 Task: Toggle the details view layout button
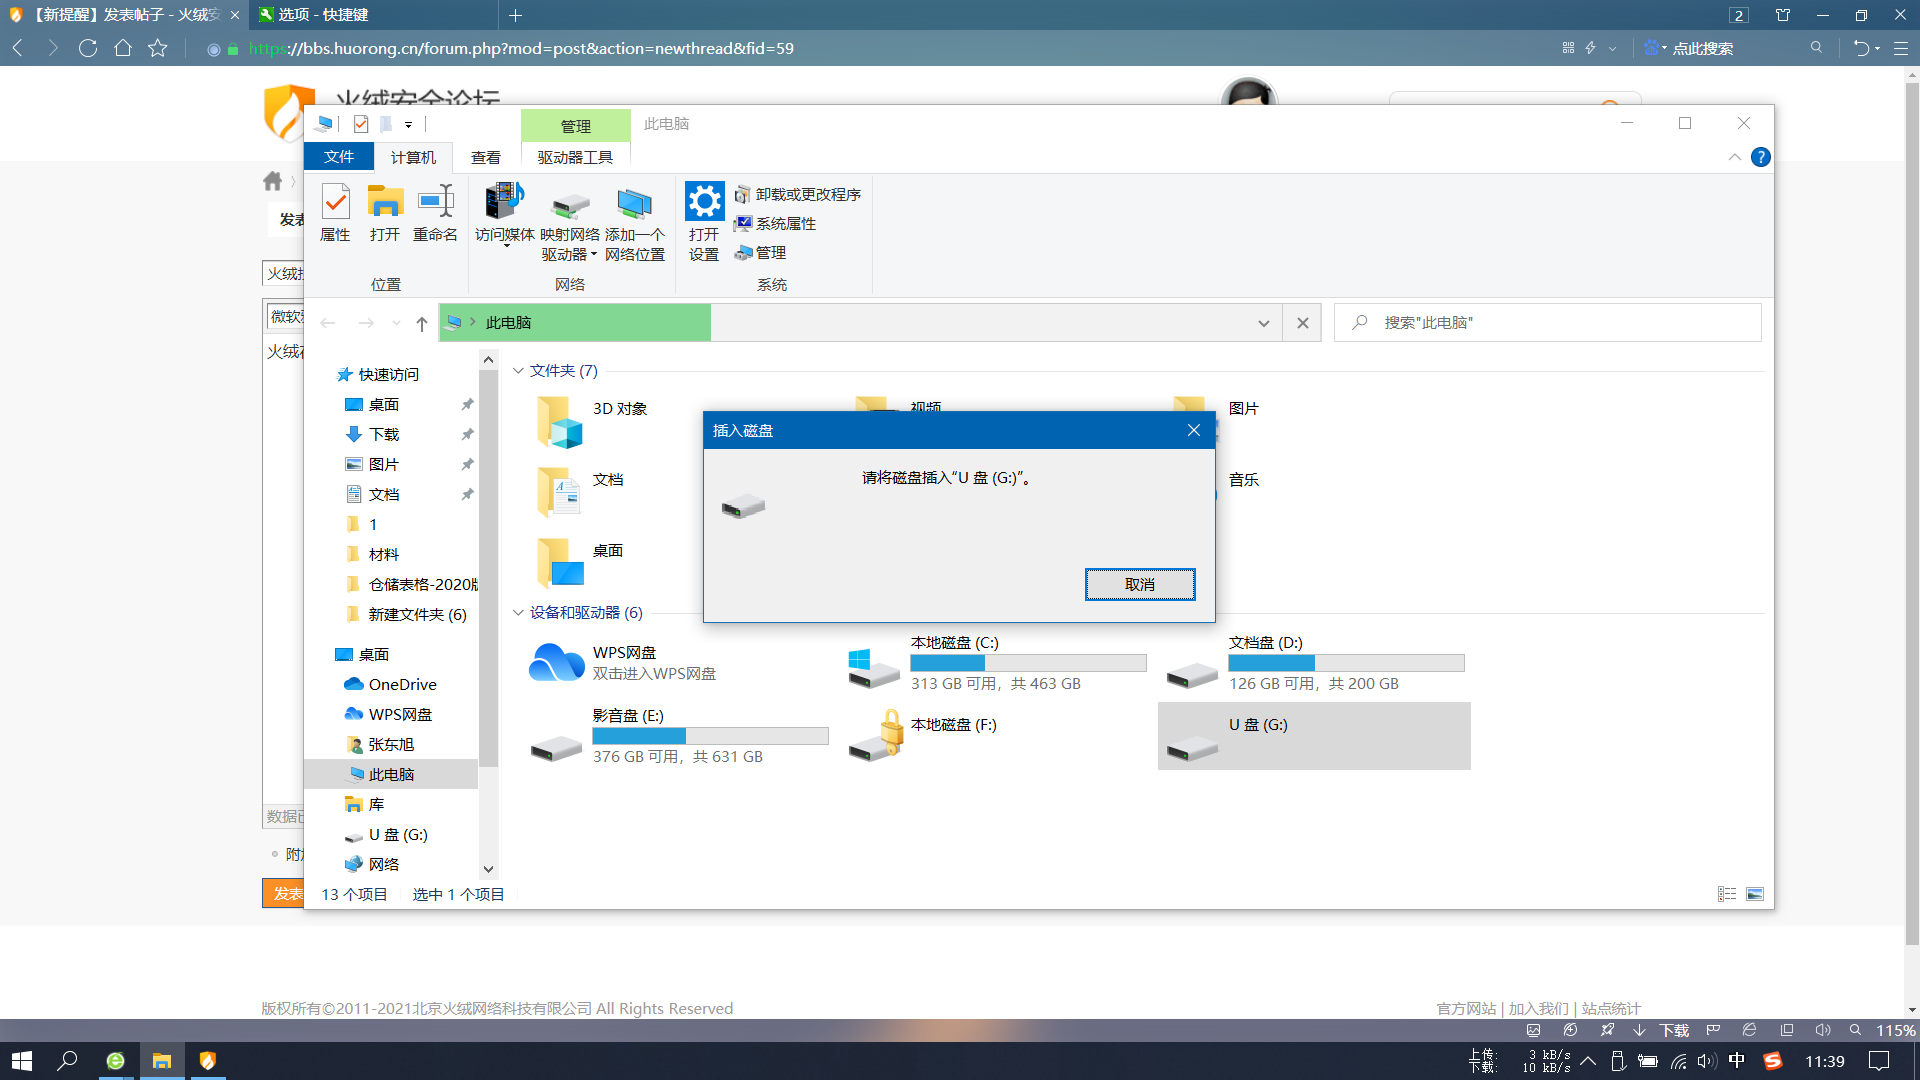(x=1727, y=894)
